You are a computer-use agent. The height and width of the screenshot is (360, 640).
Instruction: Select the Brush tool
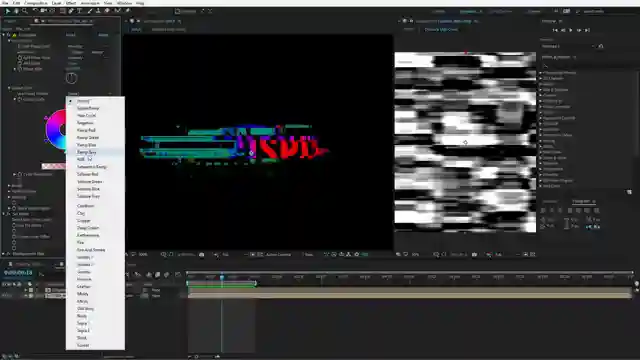pos(89,11)
